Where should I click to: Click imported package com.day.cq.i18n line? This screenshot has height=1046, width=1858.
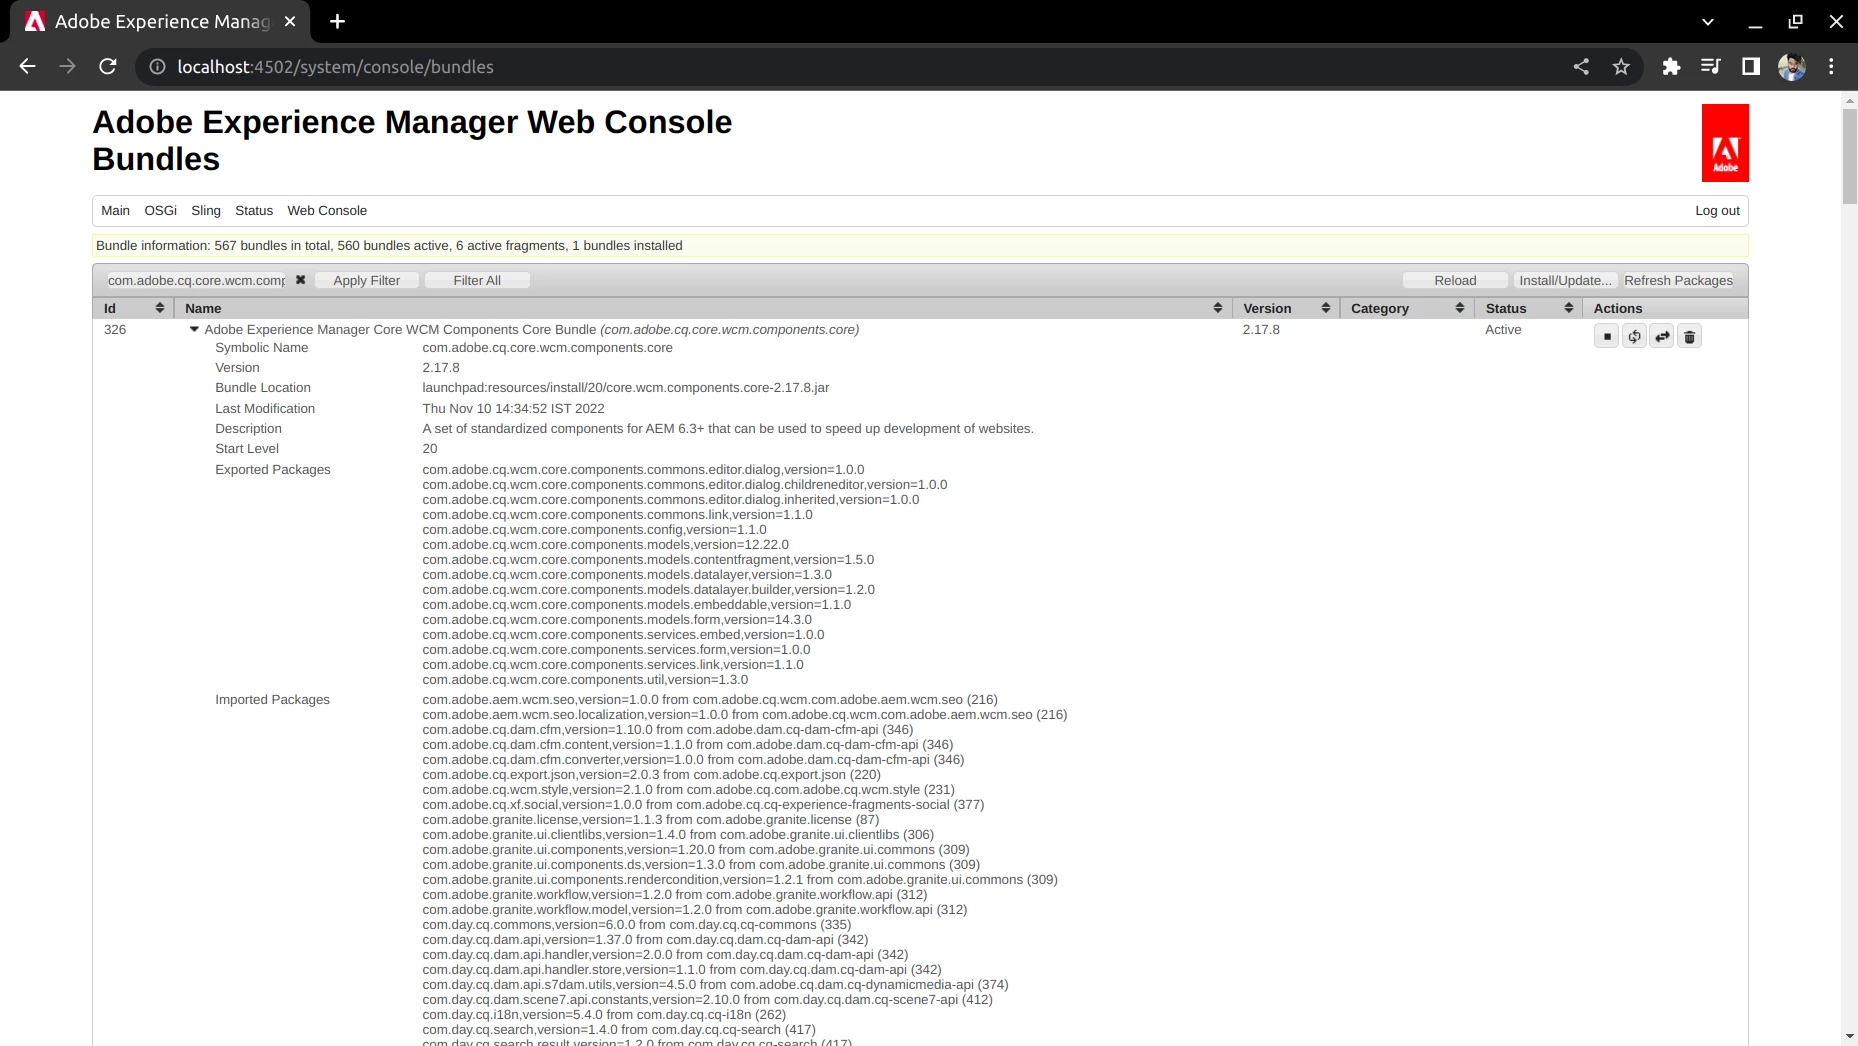click(604, 1014)
